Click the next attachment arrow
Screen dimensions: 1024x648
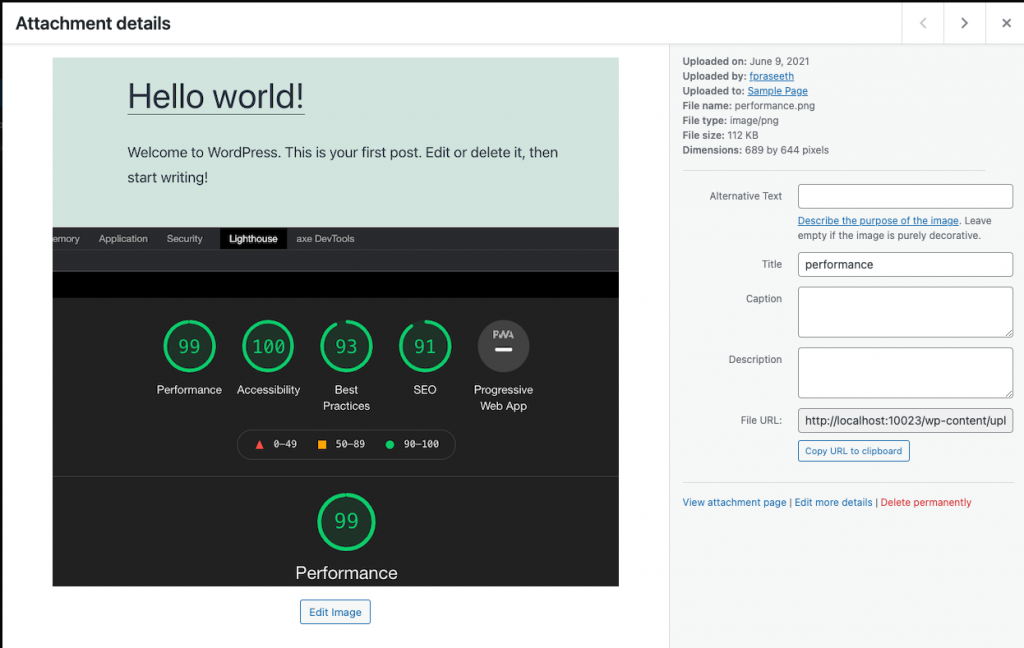[x=963, y=22]
